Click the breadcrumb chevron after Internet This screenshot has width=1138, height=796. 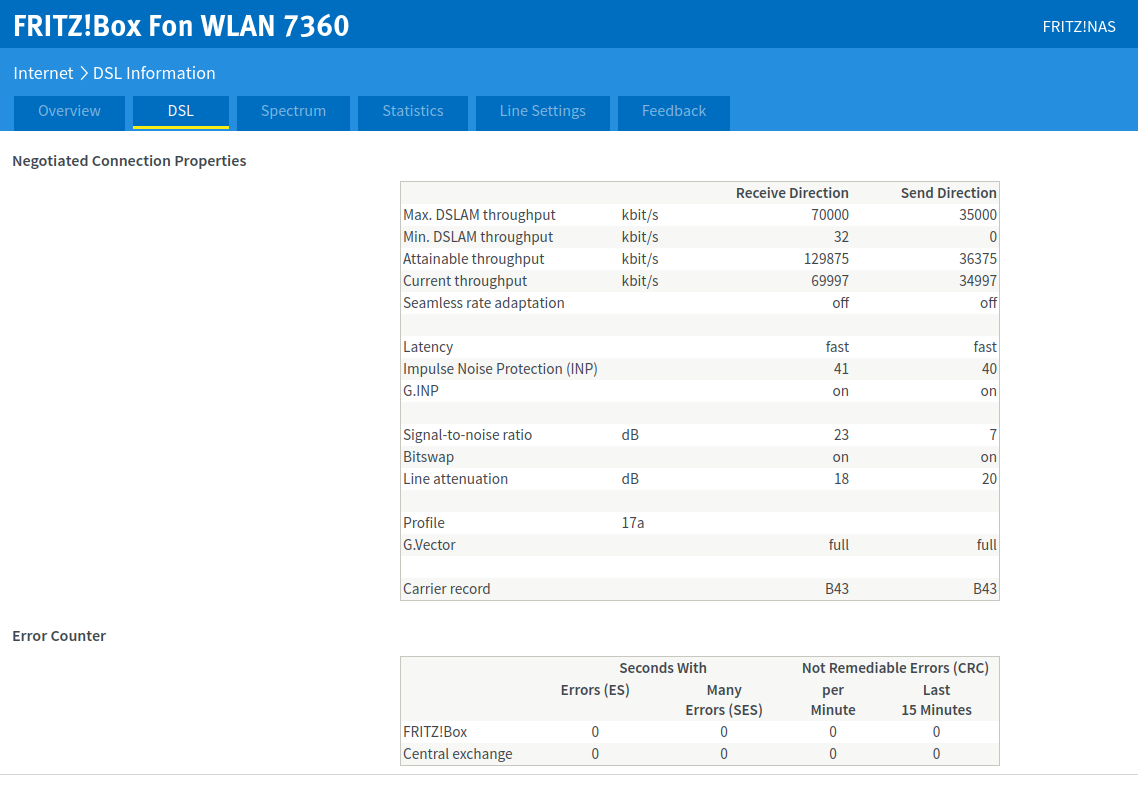(84, 73)
